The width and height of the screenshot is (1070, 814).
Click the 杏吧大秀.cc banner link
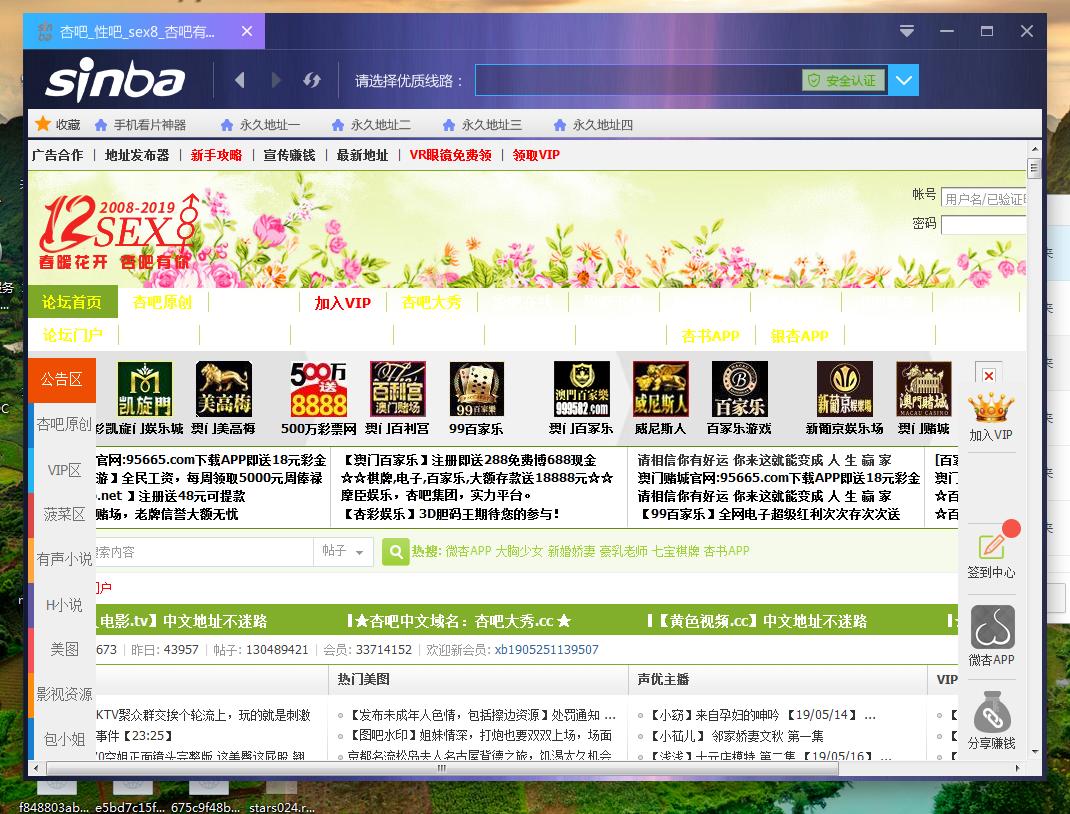pyautogui.click(x=459, y=621)
